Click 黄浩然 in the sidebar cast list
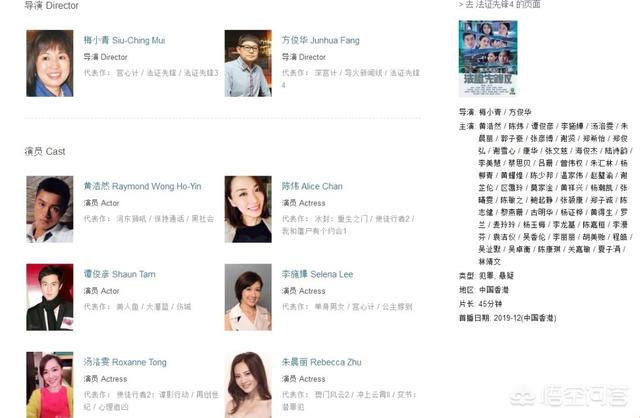This screenshot has height=418, width=640. pyautogui.click(x=490, y=126)
